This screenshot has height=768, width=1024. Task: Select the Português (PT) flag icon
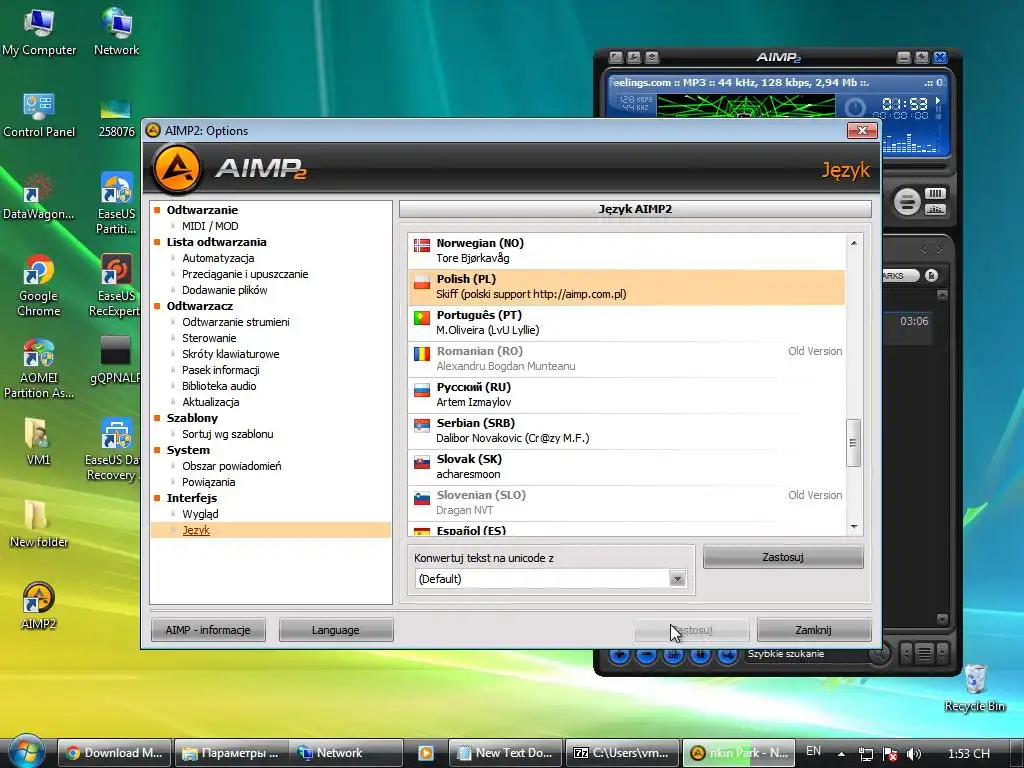(422, 318)
